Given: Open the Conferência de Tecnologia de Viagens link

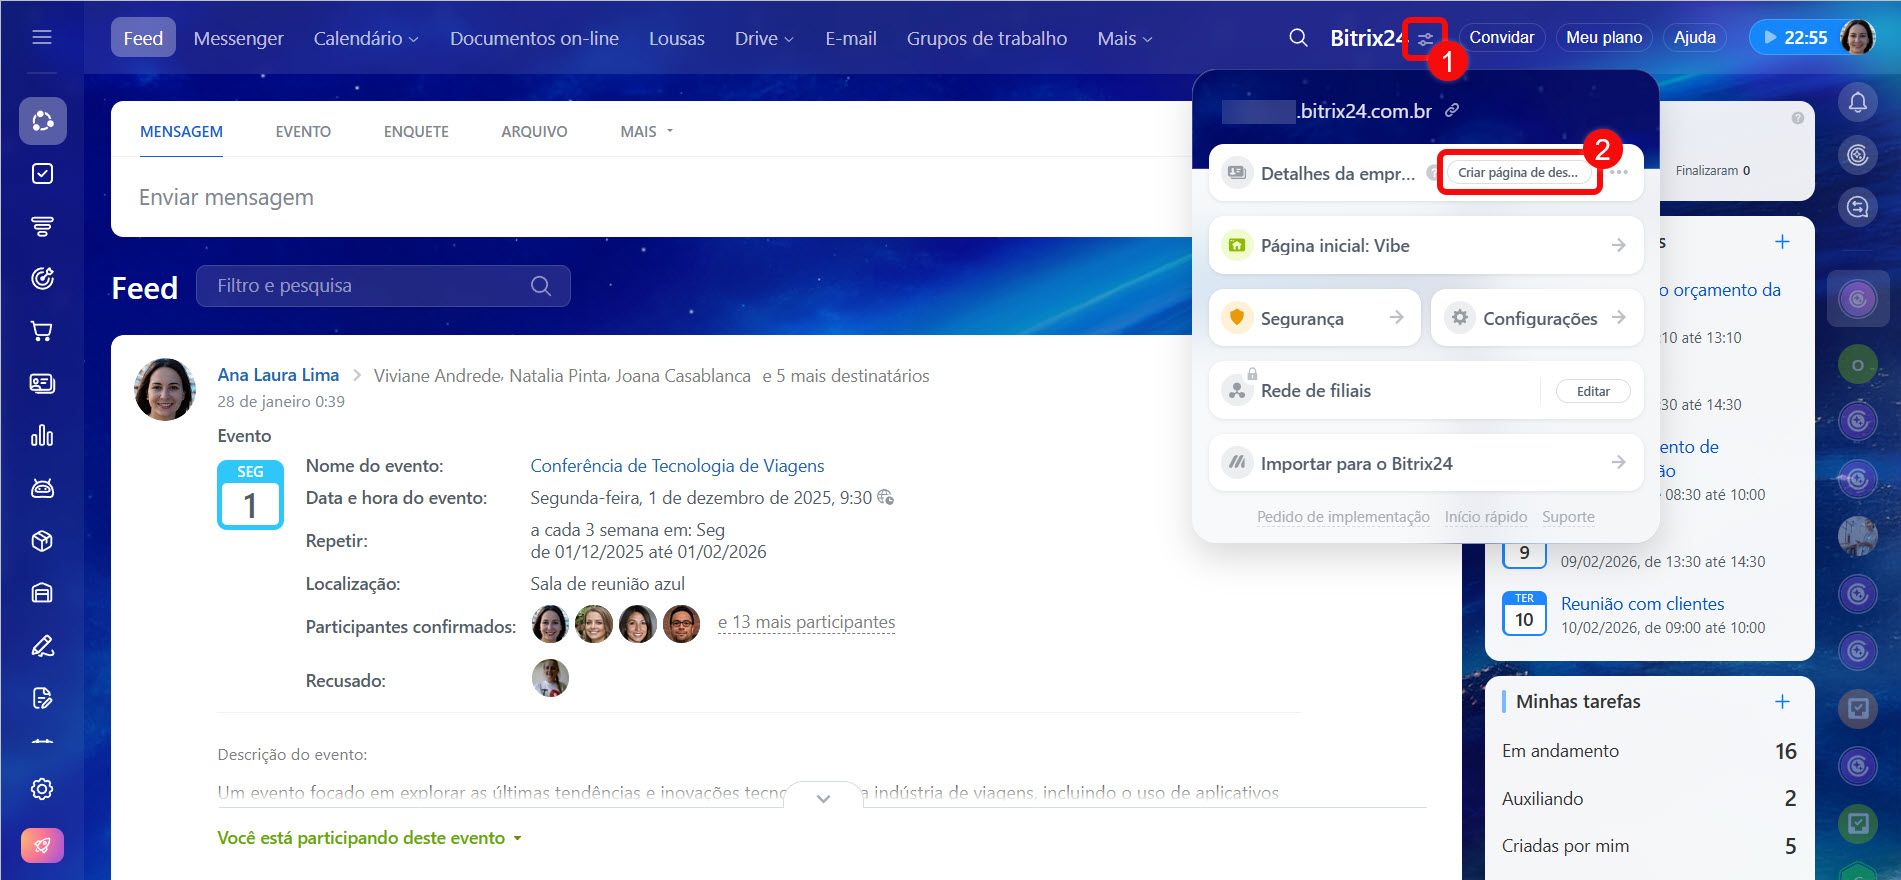Looking at the screenshot, I should pos(677,466).
